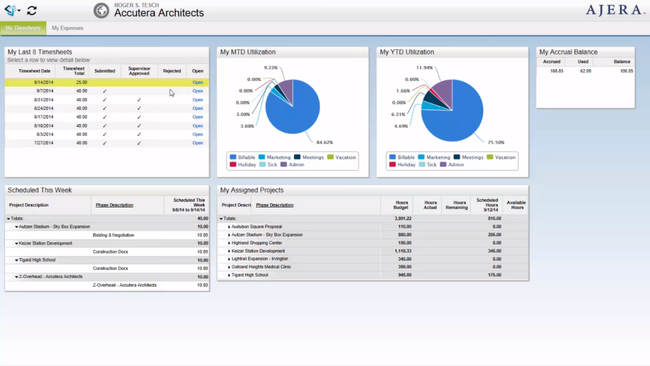Click the Submitted checkmark for 8/24/2014

coord(104,108)
